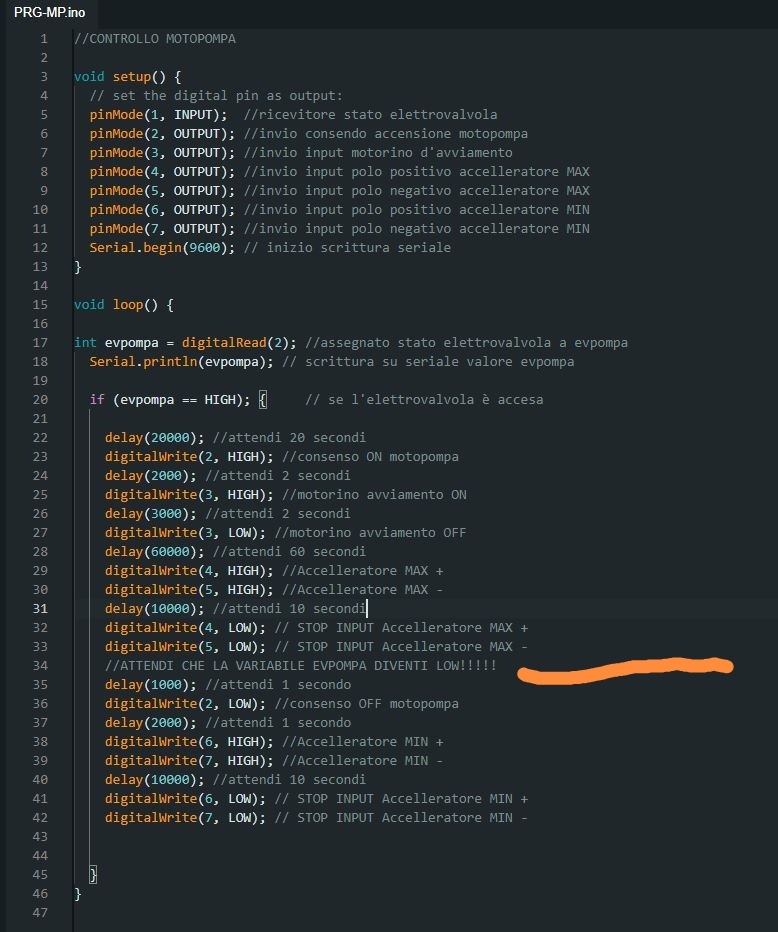Click digitalWrite(4, HIGH) statement
The height and width of the screenshot is (932, 778).
189,571
